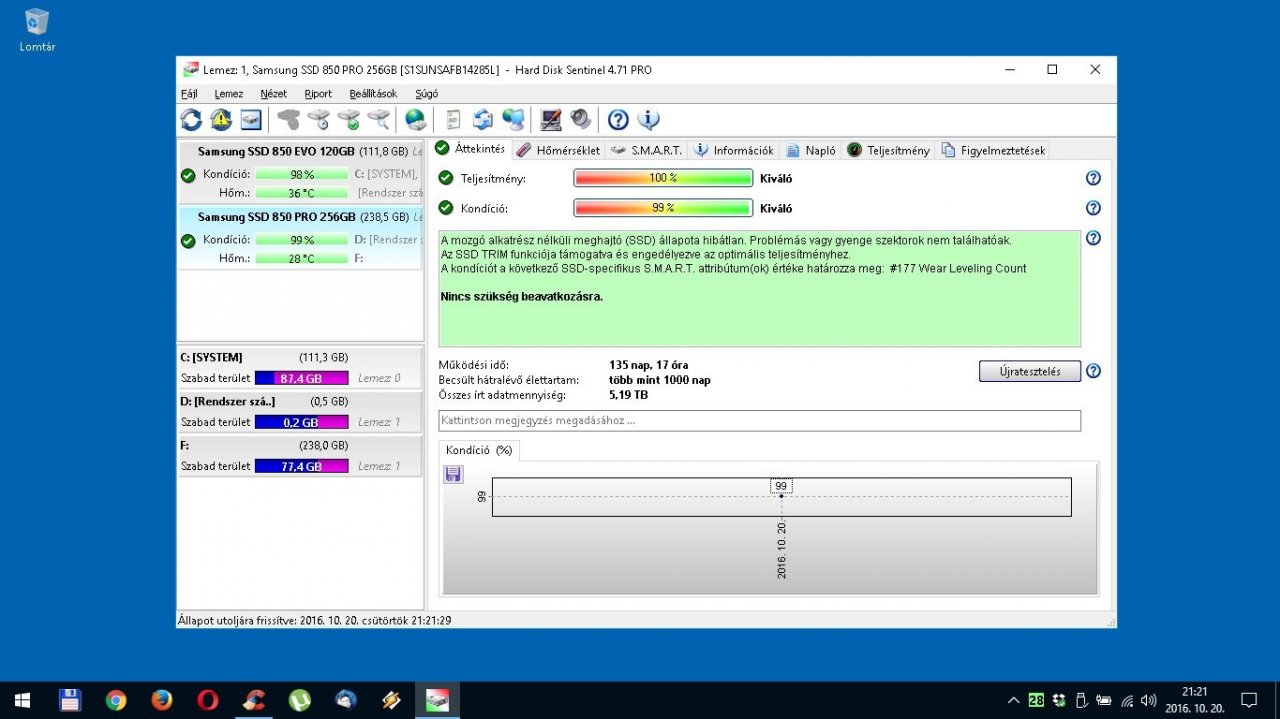Click the PRO disk 28 °C temperature bar

point(302,258)
